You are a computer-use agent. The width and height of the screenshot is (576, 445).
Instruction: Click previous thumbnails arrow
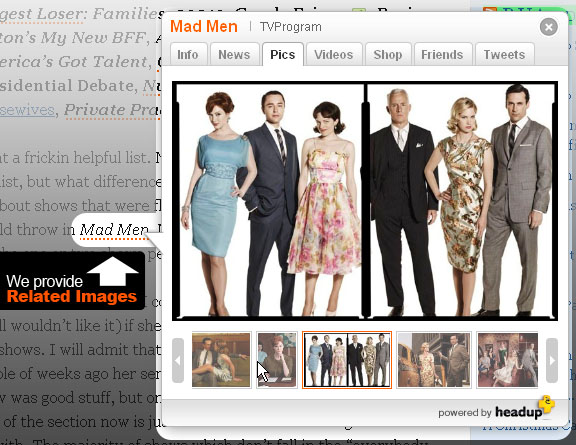tap(178, 360)
